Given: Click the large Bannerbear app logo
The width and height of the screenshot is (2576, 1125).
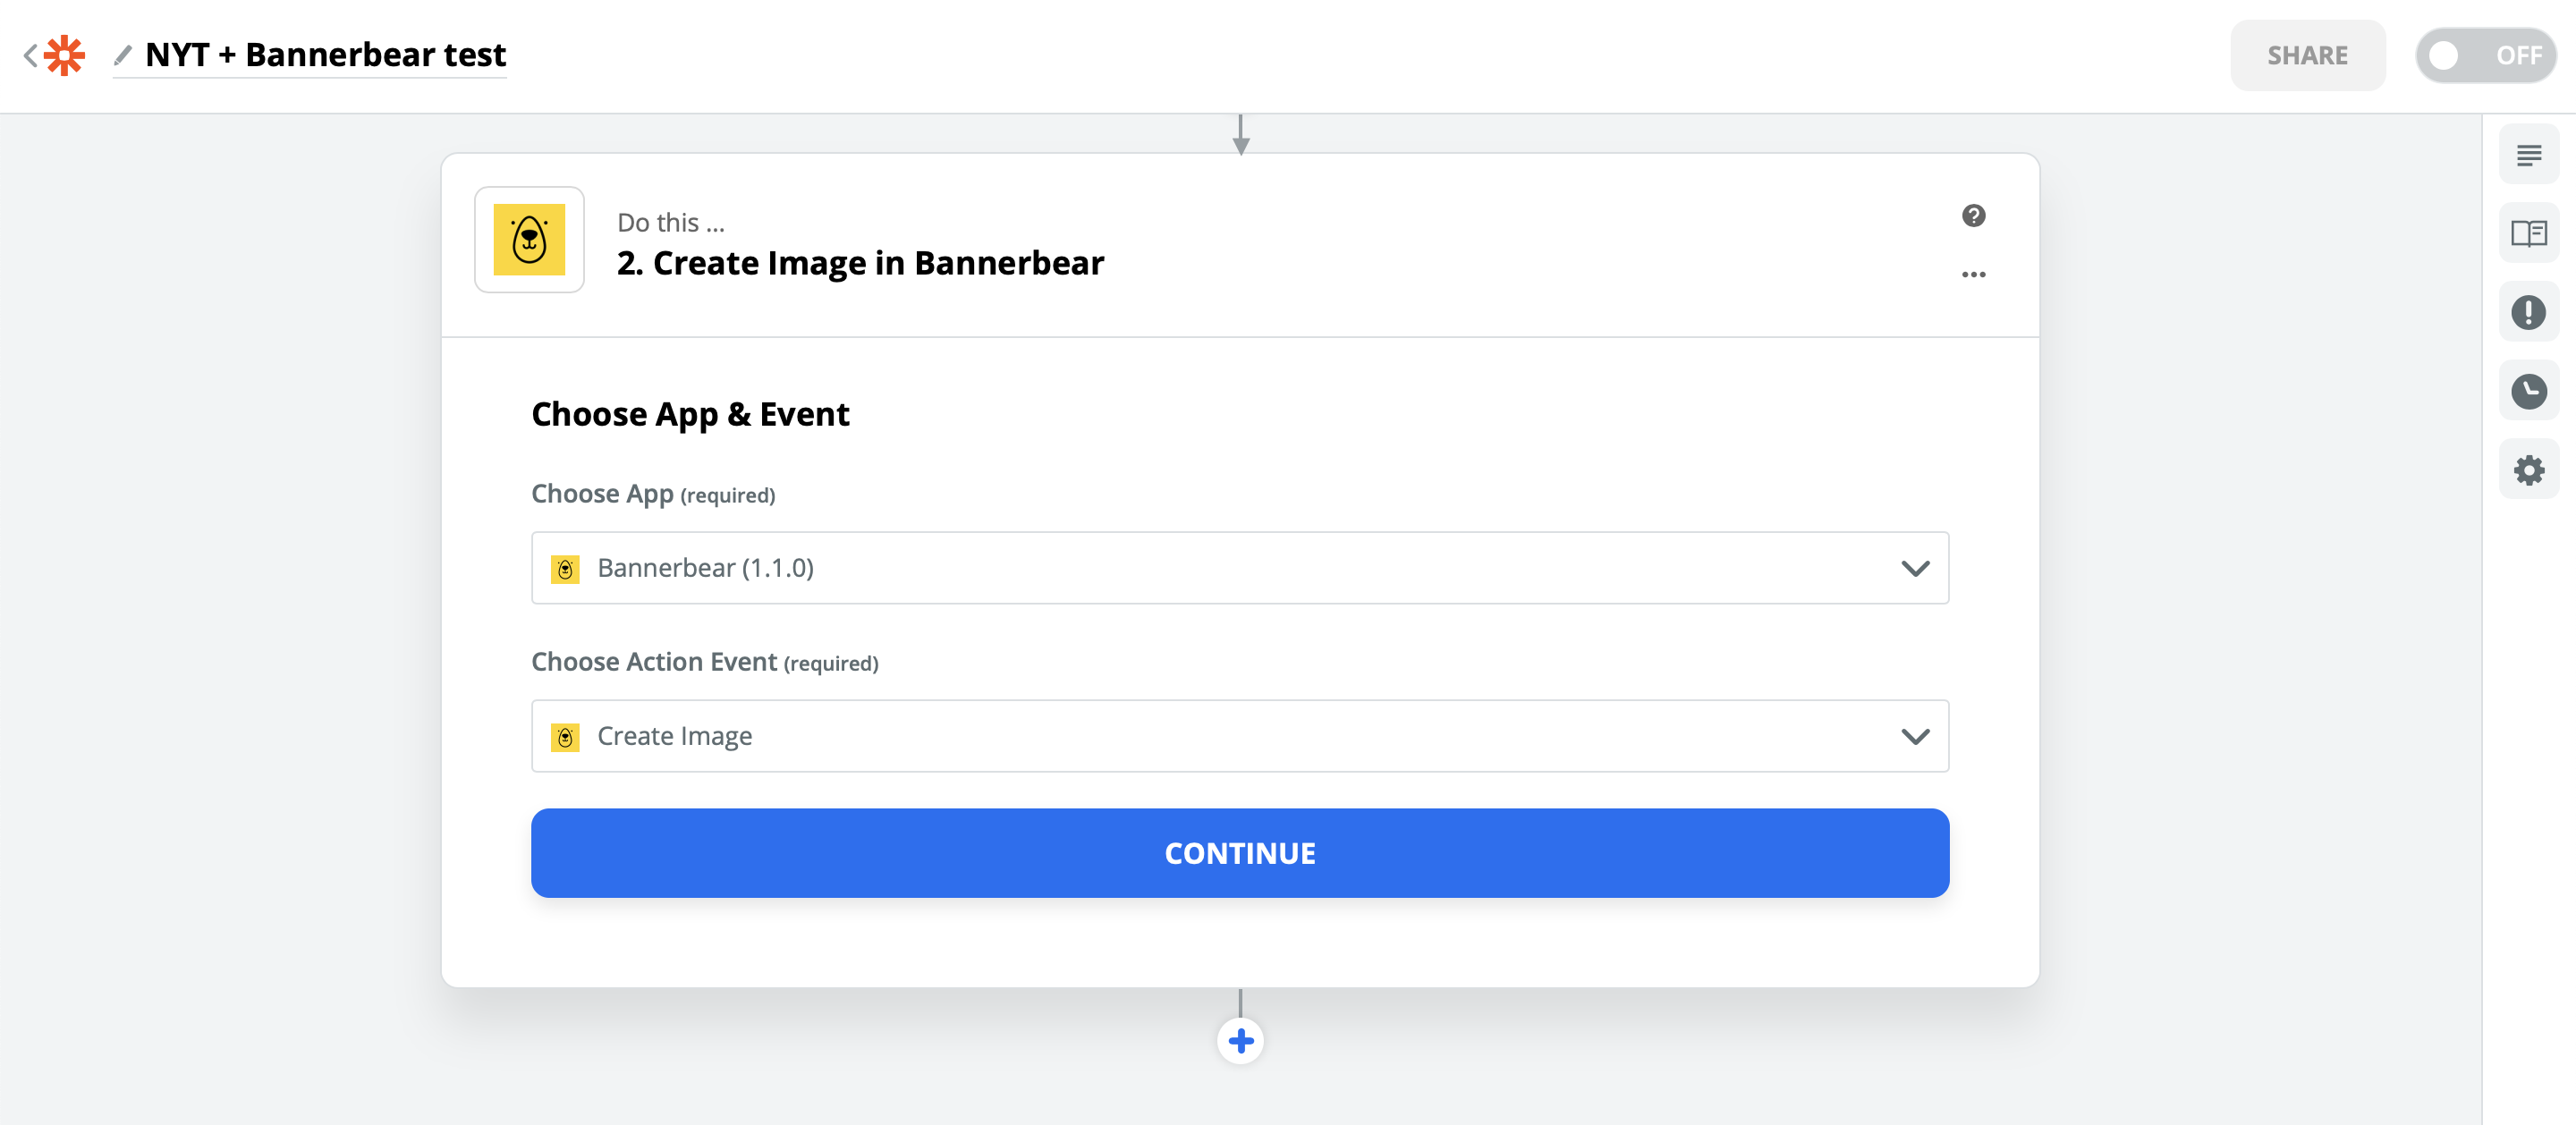Looking at the screenshot, I should (529, 240).
